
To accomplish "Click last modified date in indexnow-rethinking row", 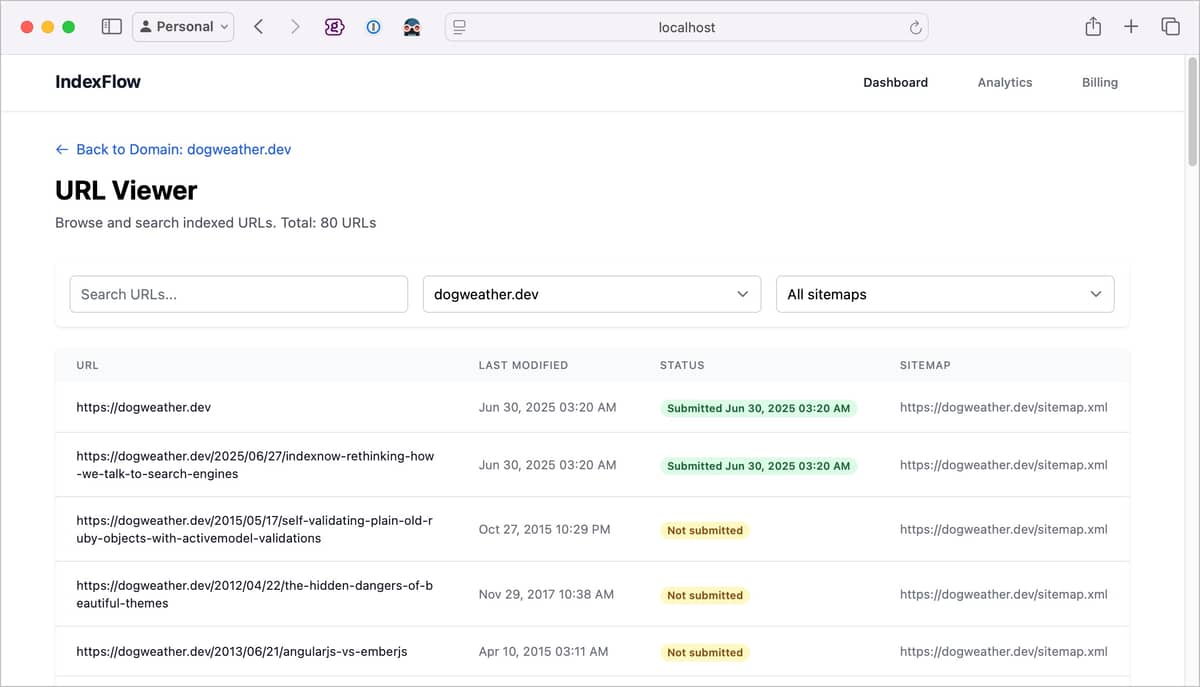I will point(547,465).
